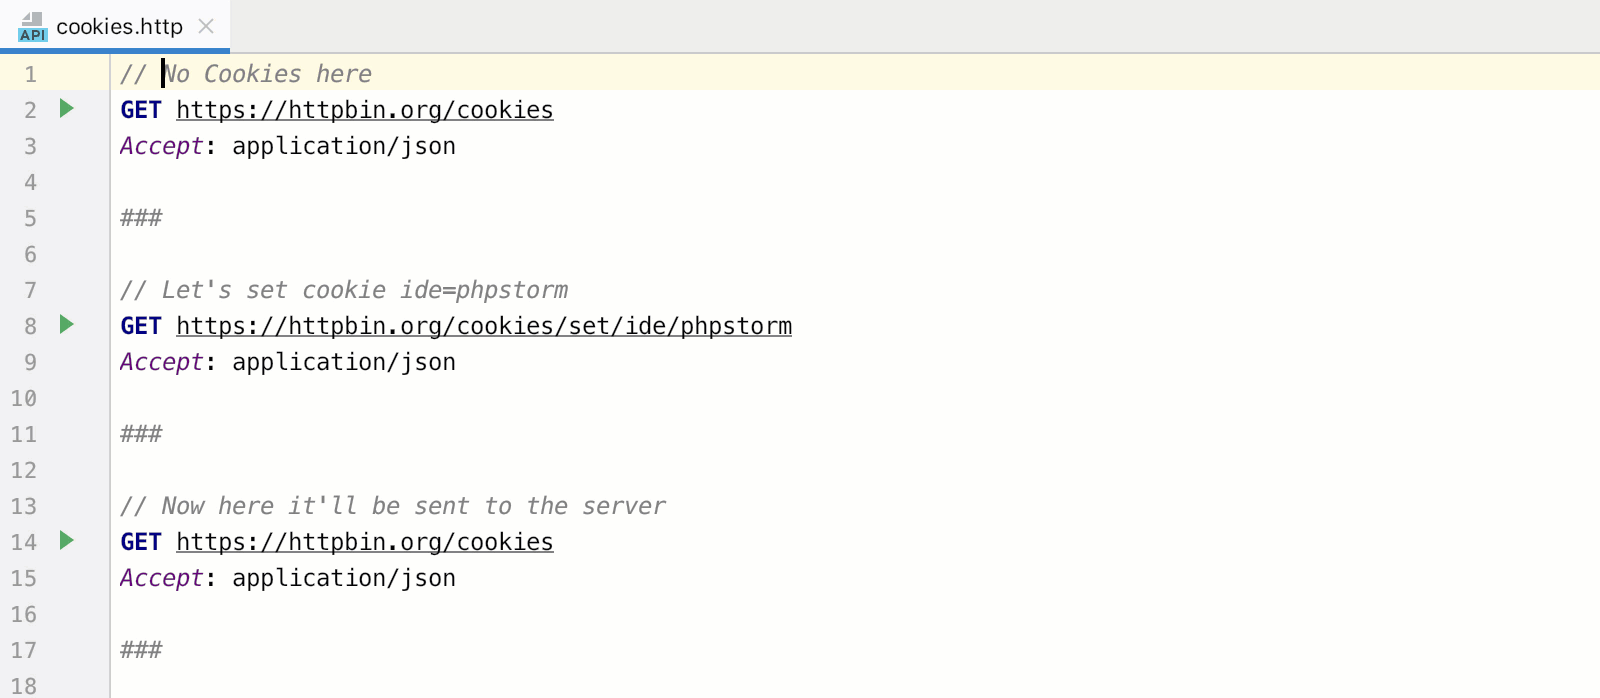This screenshot has width=1600, height=698.
Task: Click line number 12 in the gutter
Action: pyautogui.click(x=24, y=470)
